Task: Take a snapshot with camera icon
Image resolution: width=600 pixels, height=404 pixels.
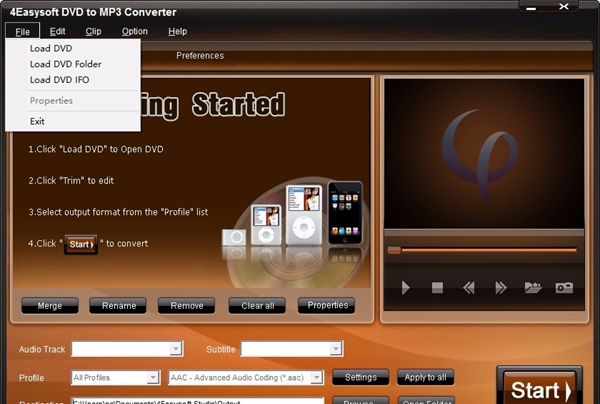Action: [x=564, y=287]
